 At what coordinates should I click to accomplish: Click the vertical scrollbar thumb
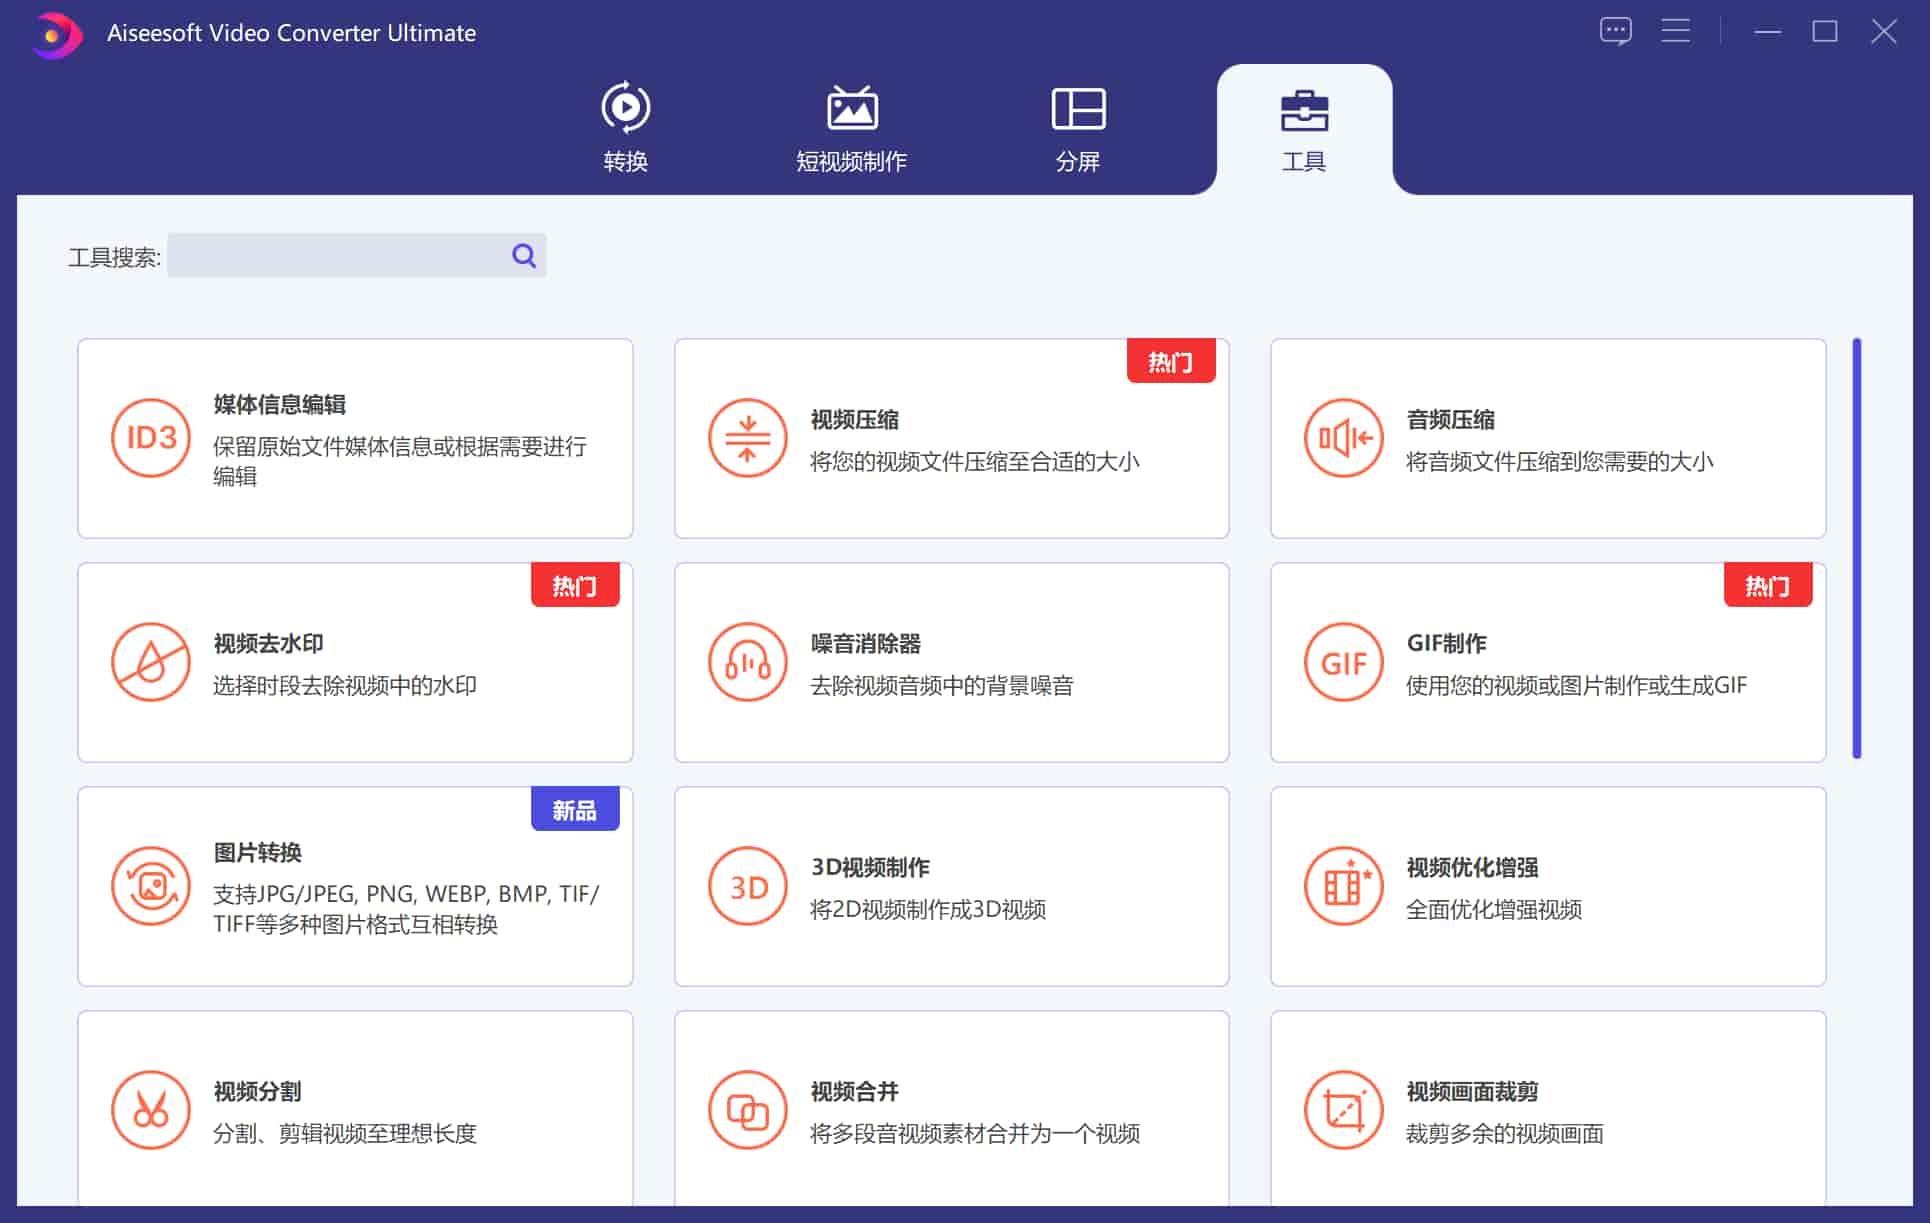click(x=1857, y=548)
